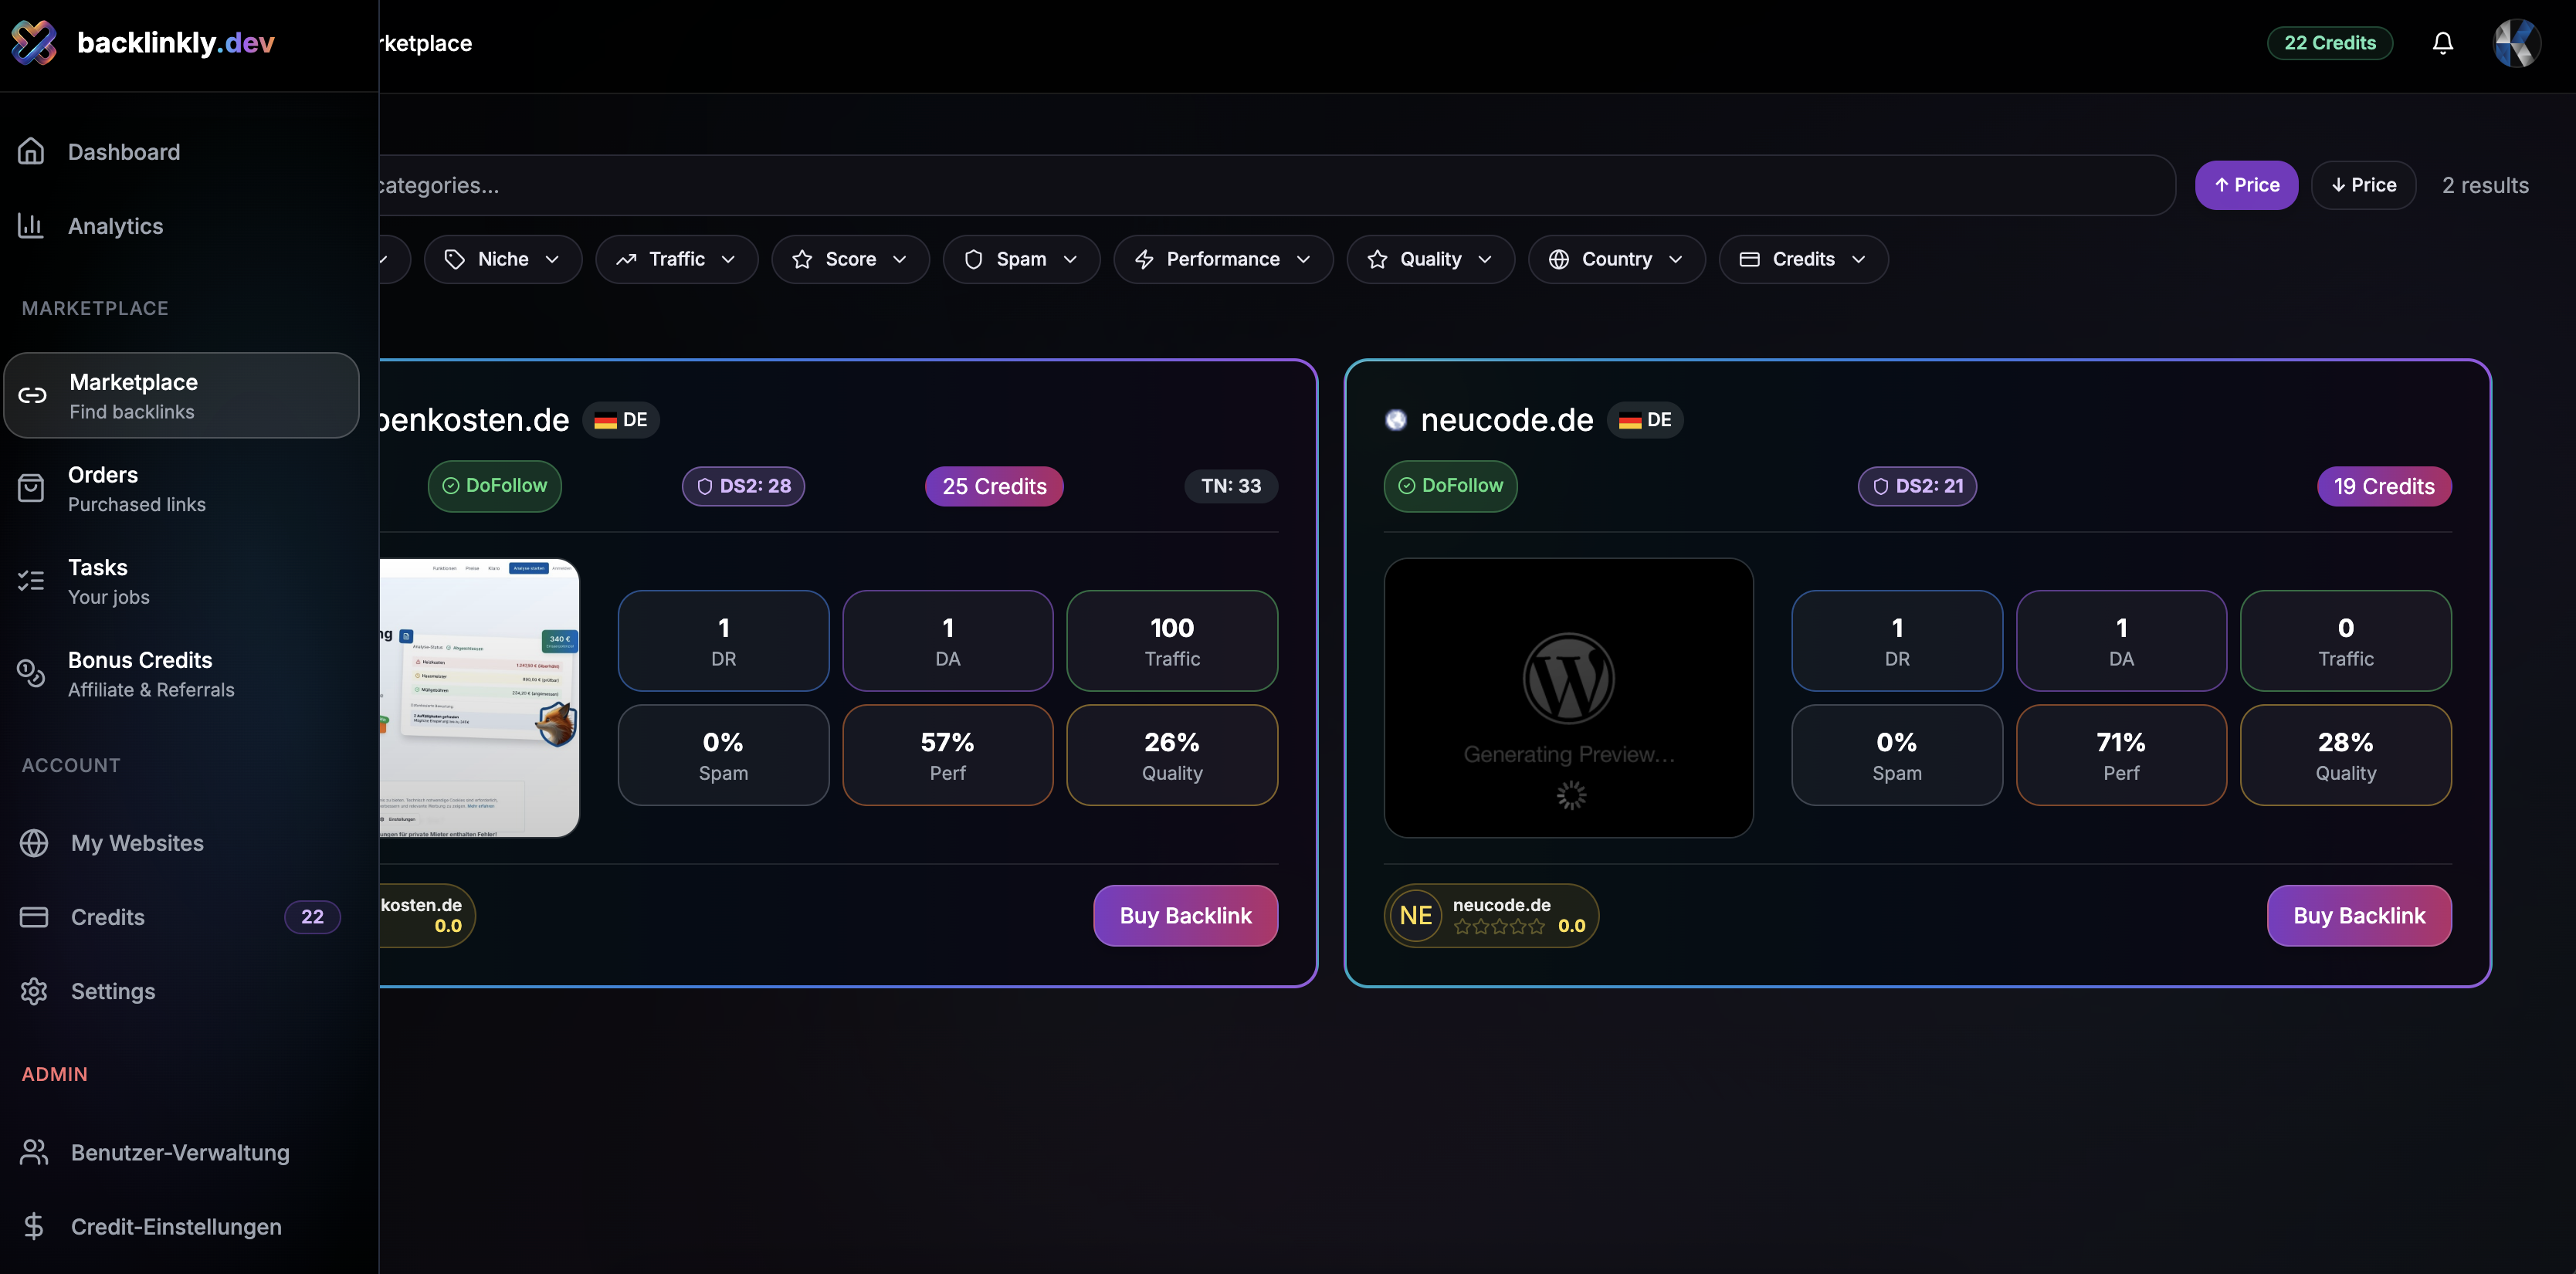The image size is (2576, 1274).
Task: Open My Websites in the sidebar
Action: coord(137,843)
